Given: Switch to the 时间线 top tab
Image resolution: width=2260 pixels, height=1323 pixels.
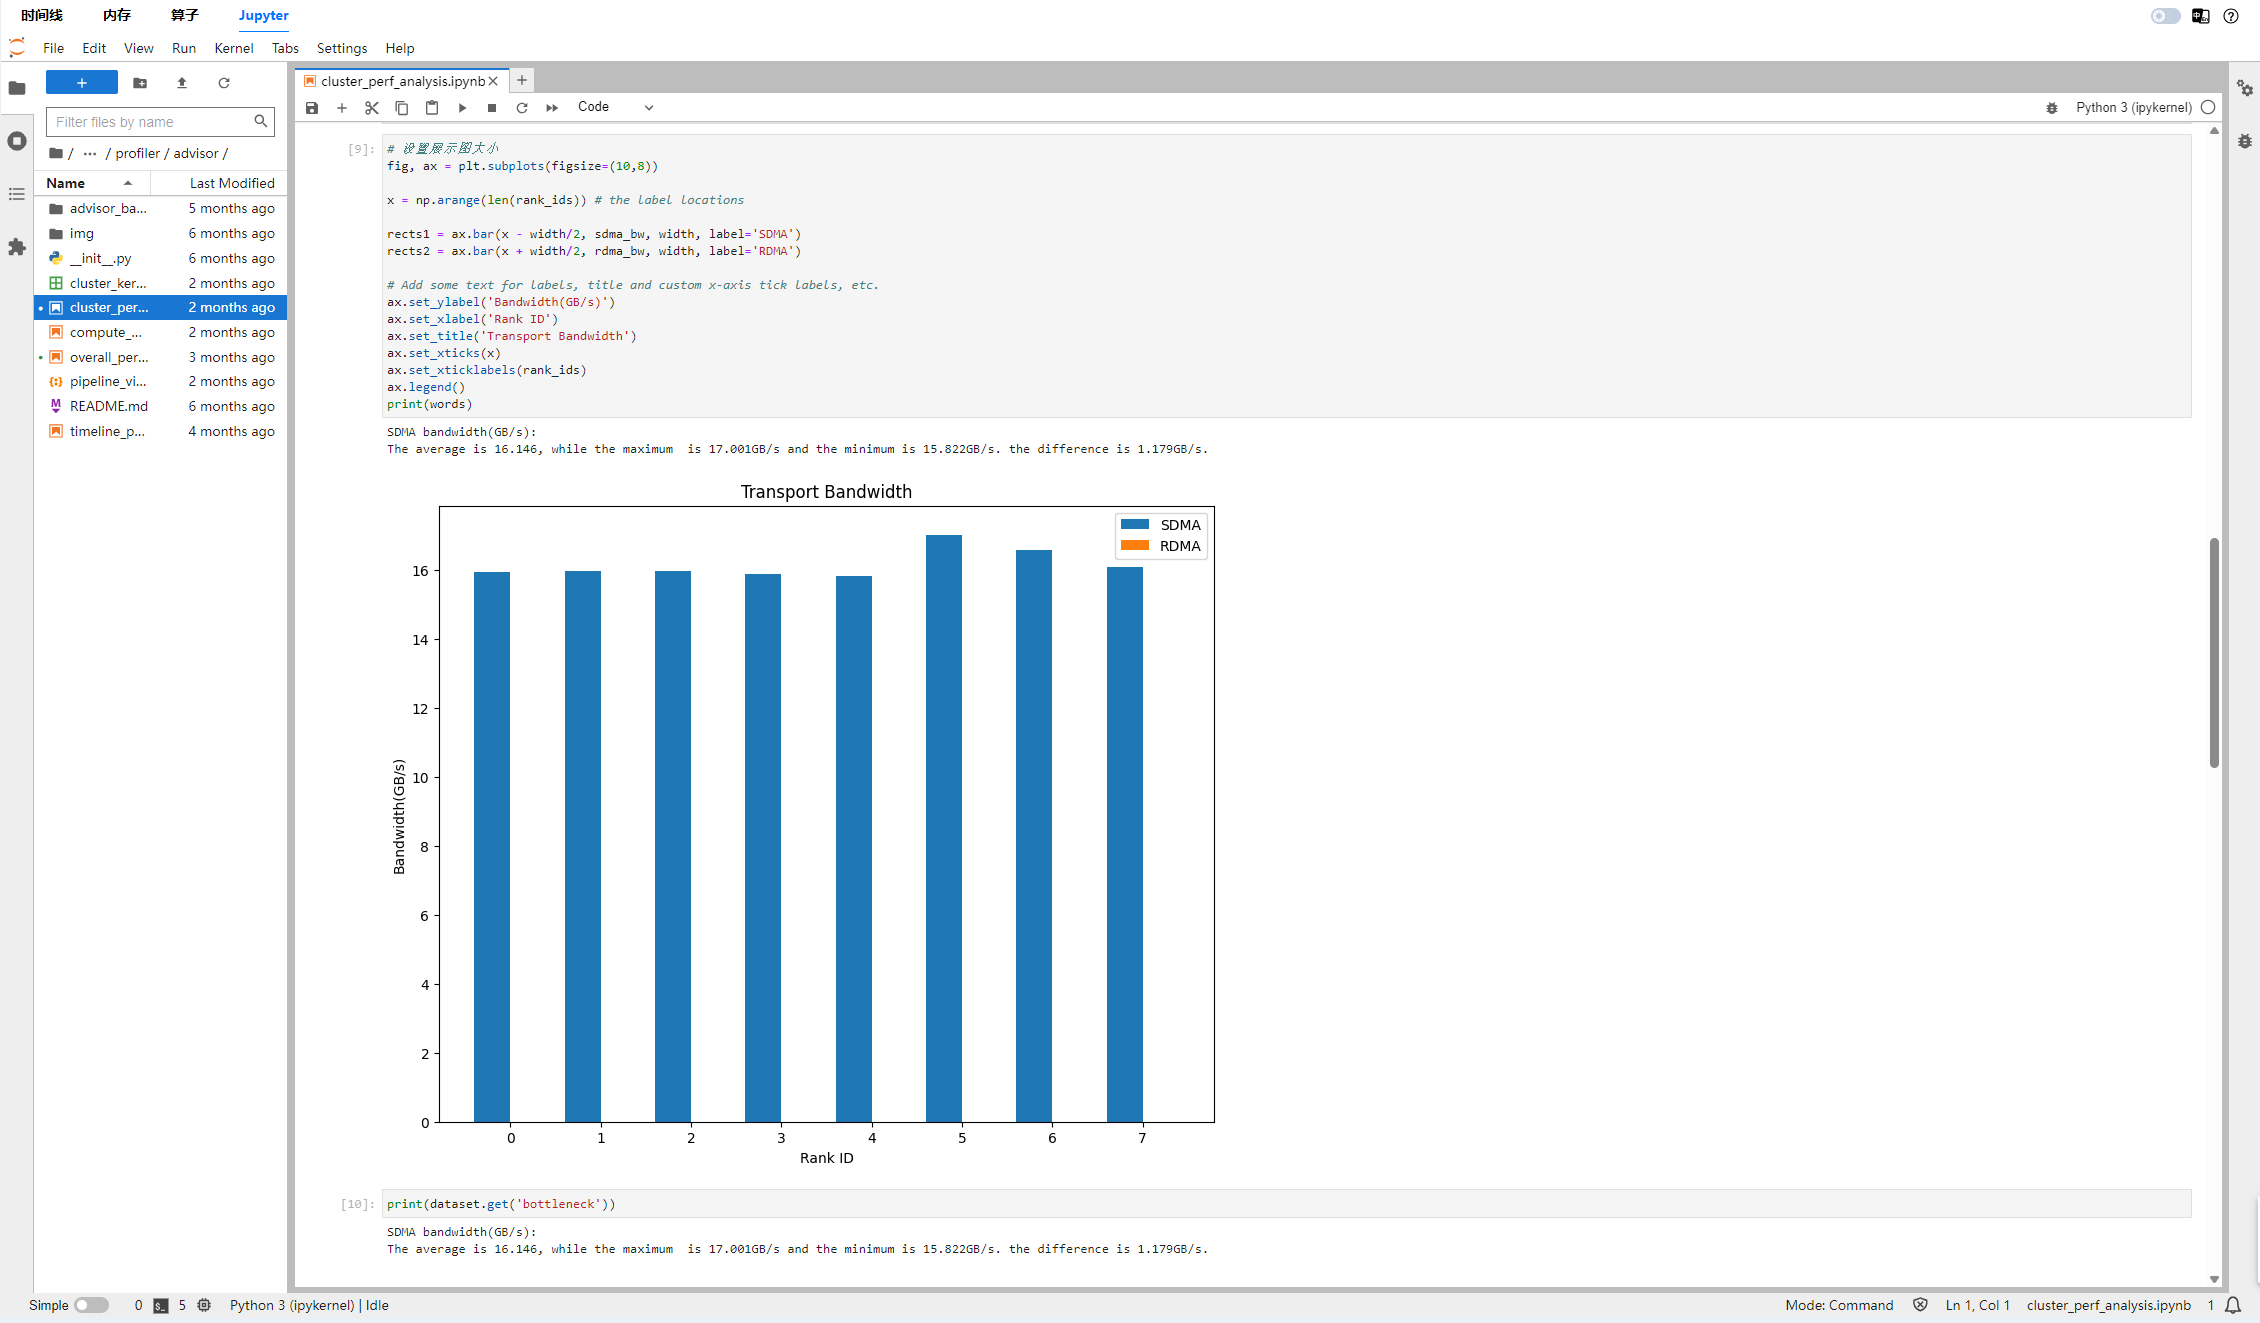Looking at the screenshot, I should pyautogui.click(x=42, y=15).
